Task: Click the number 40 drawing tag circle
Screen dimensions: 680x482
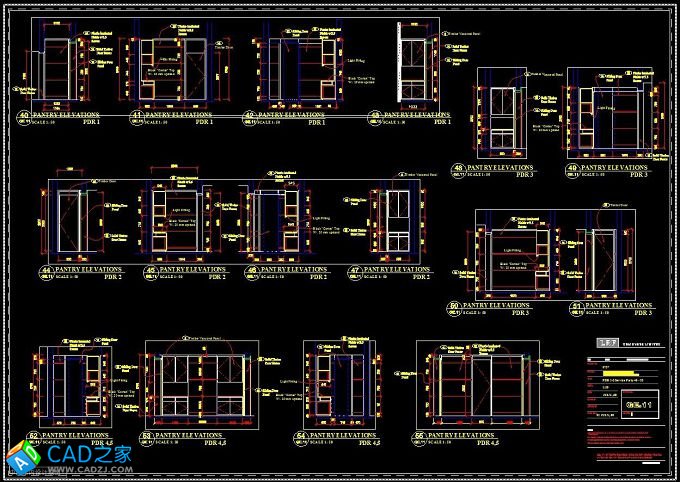Action: click(x=25, y=117)
